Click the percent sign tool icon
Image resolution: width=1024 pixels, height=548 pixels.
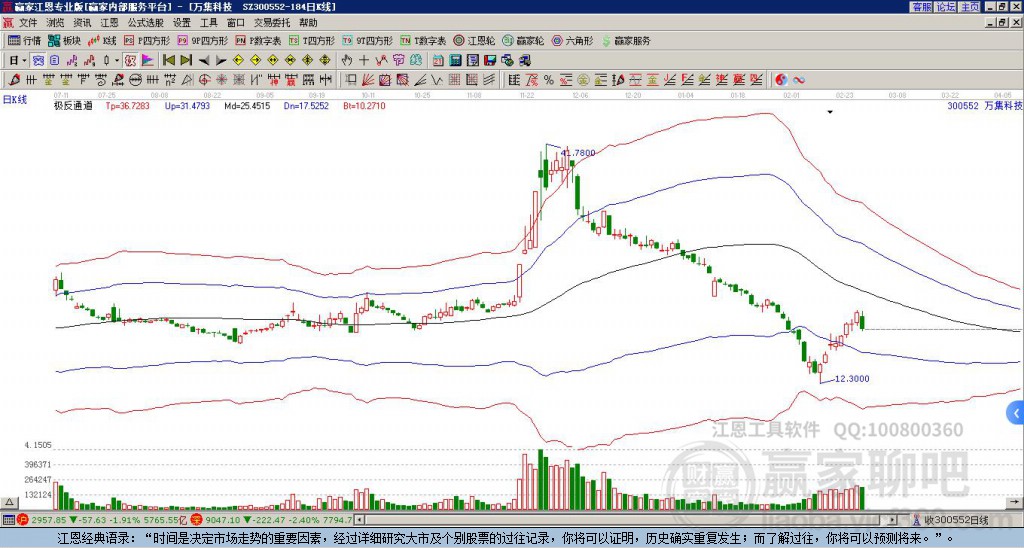point(549,80)
